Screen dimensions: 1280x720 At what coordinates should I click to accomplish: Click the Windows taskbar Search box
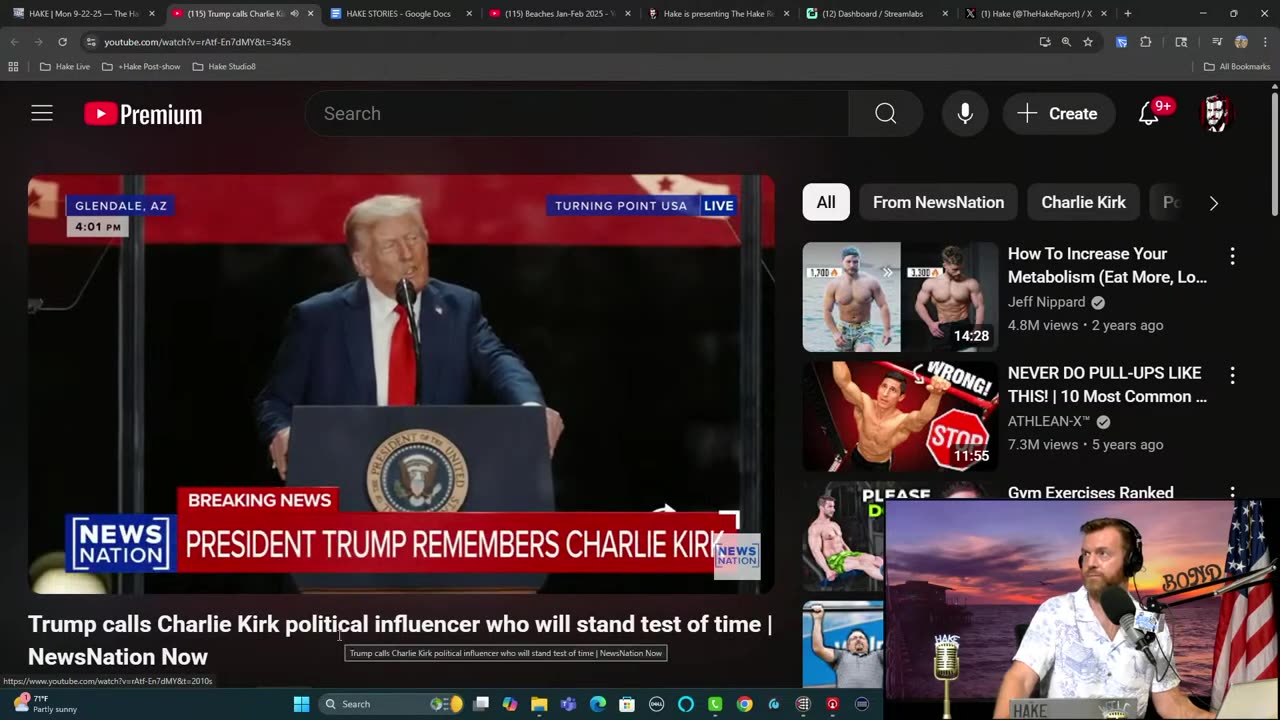[x=392, y=704]
